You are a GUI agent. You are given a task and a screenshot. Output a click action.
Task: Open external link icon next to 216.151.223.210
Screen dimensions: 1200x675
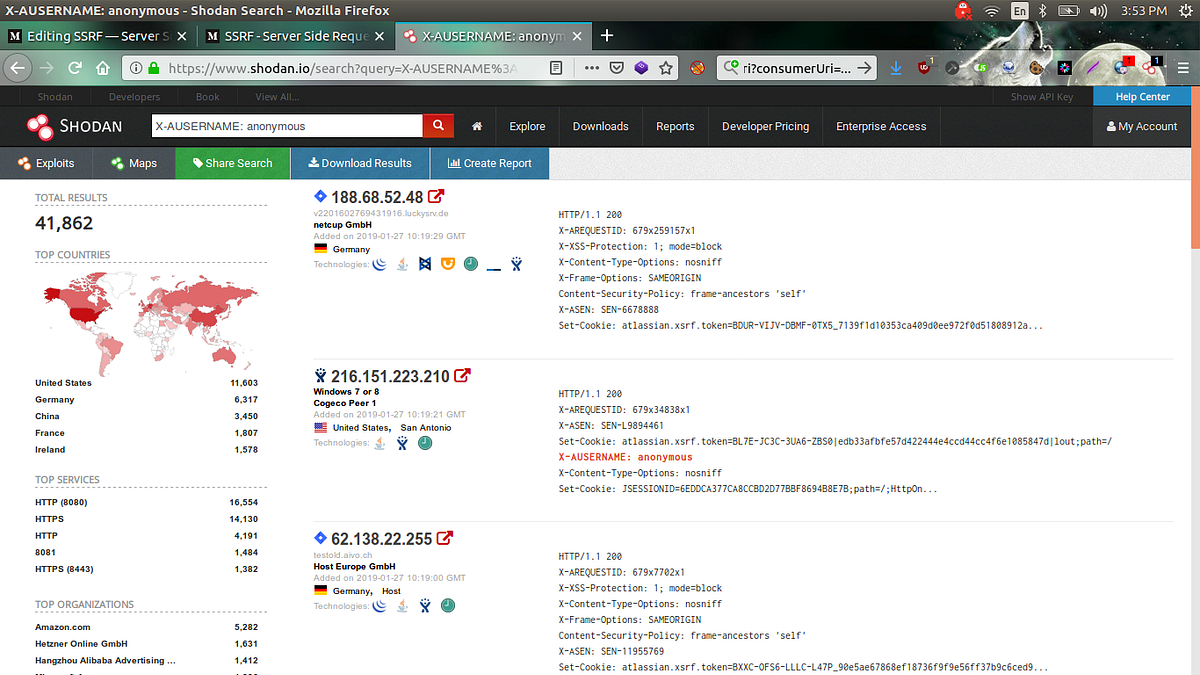click(x=462, y=376)
